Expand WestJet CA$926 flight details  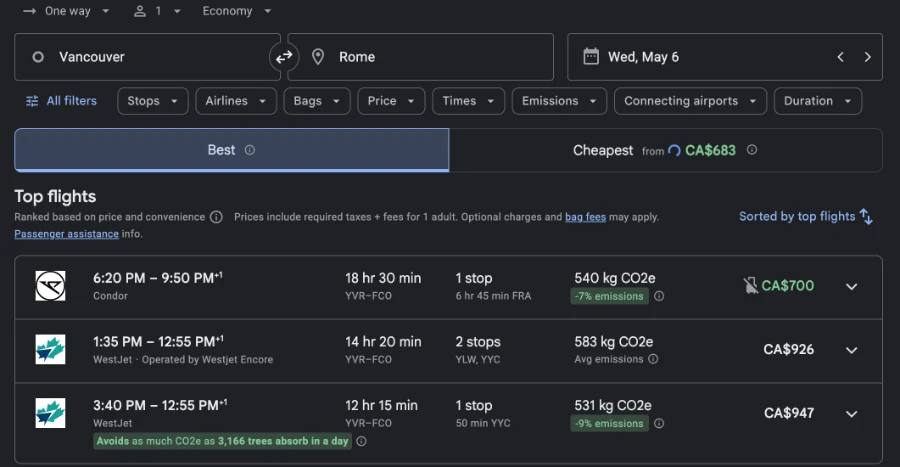pyautogui.click(x=852, y=350)
